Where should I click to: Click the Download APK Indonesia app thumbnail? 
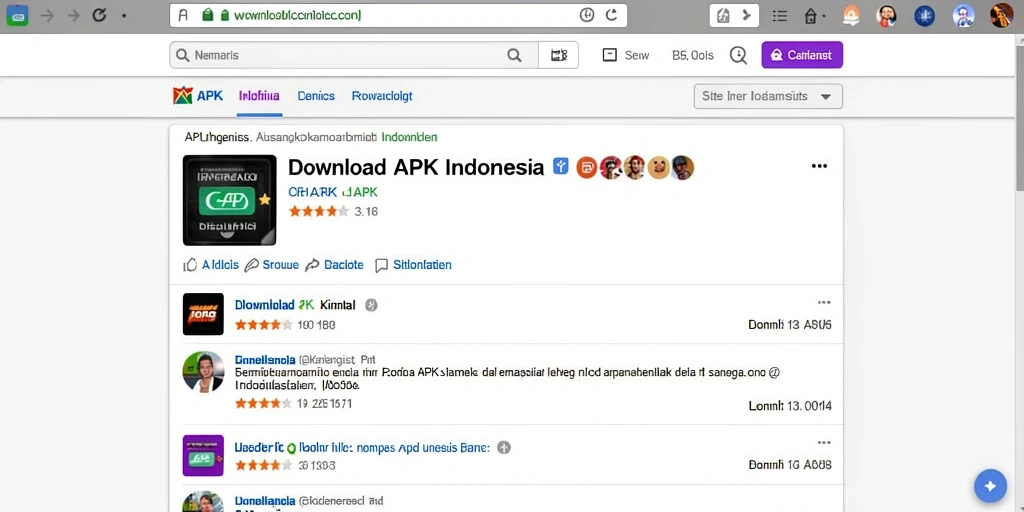(x=229, y=200)
